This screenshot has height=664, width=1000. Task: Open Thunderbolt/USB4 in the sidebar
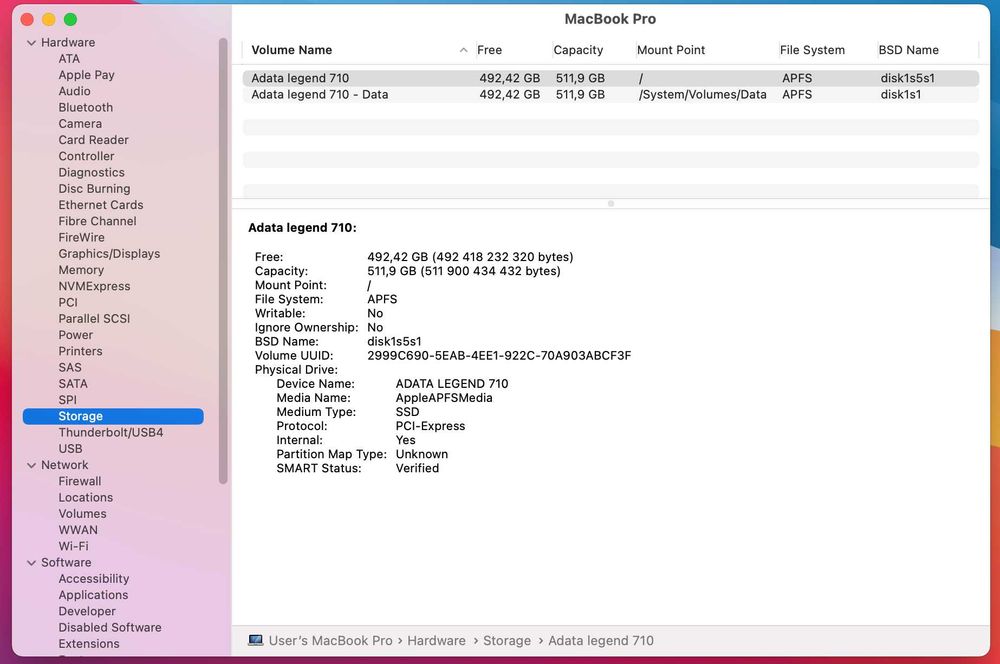click(110, 432)
